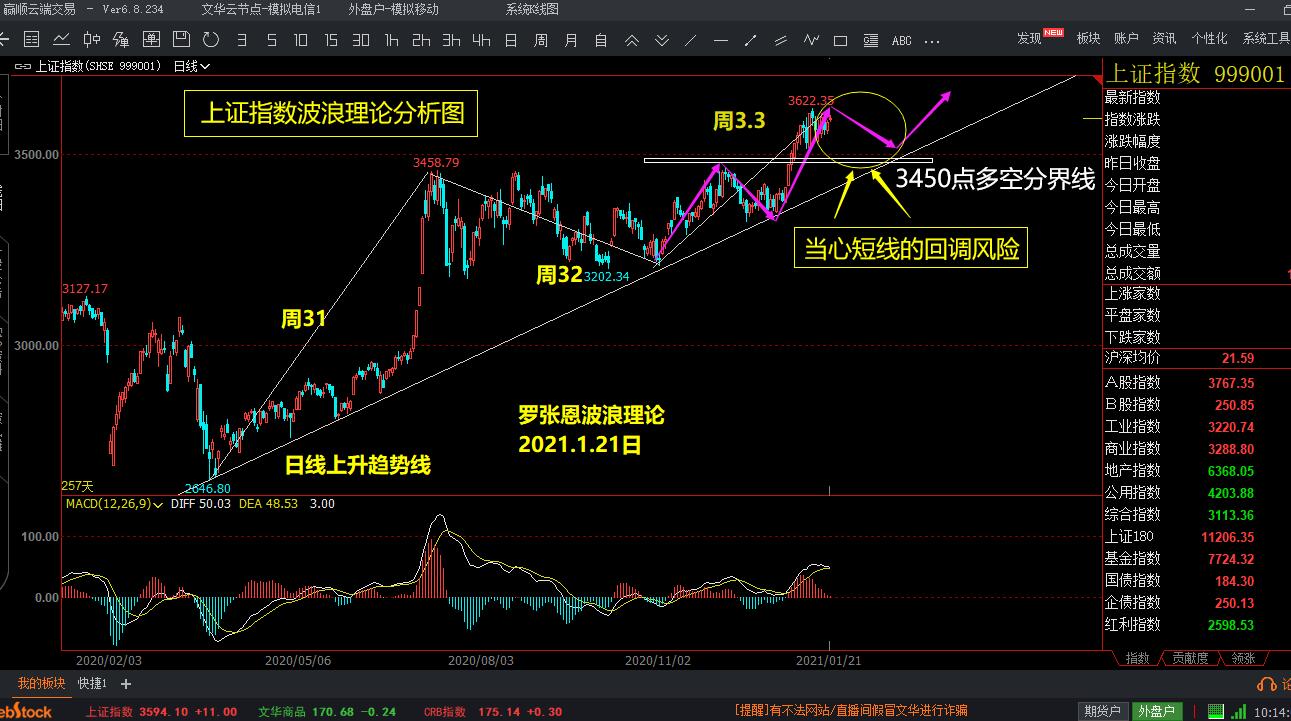Select the zigzag wave line tool
1291x721 pixels.
(811, 40)
